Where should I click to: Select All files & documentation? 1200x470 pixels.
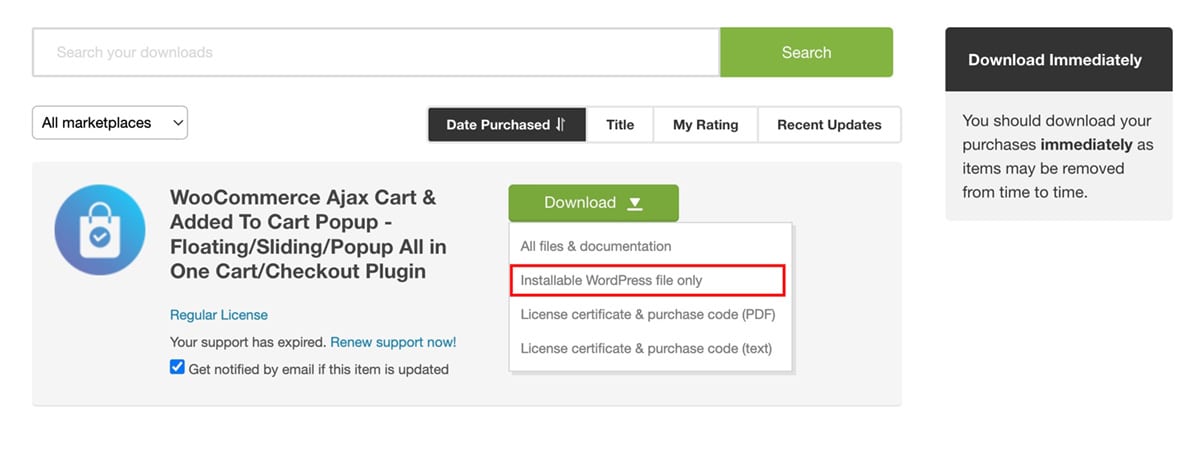click(596, 246)
